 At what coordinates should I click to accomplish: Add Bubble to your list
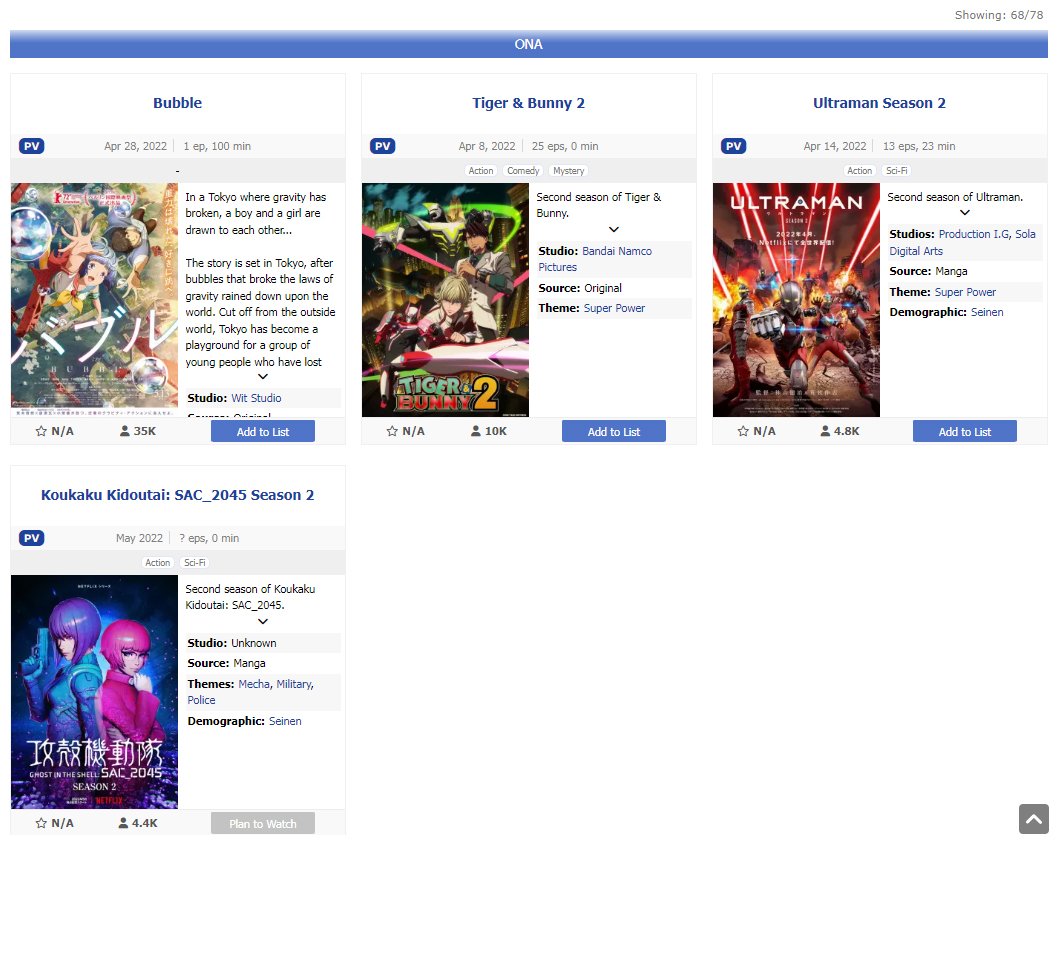coord(263,431)
